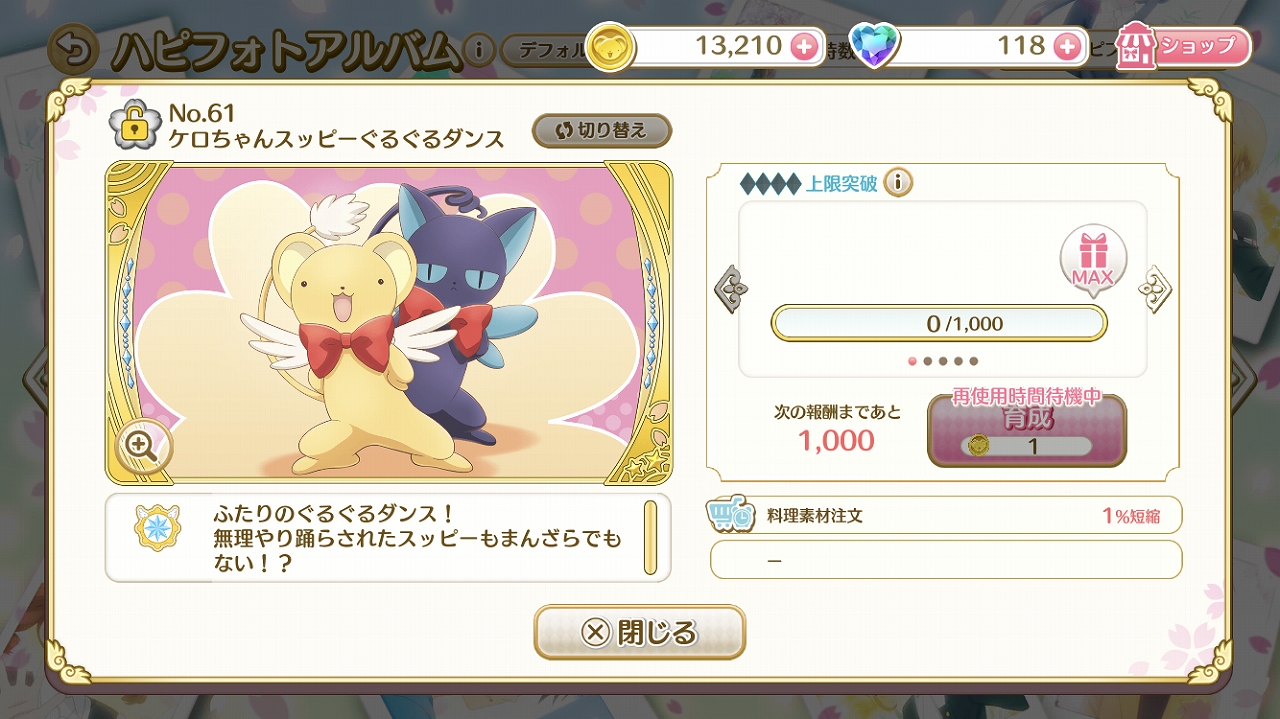Close dialog with 閉じる button
Viewport: 1280px width, 719px height.
640,632
